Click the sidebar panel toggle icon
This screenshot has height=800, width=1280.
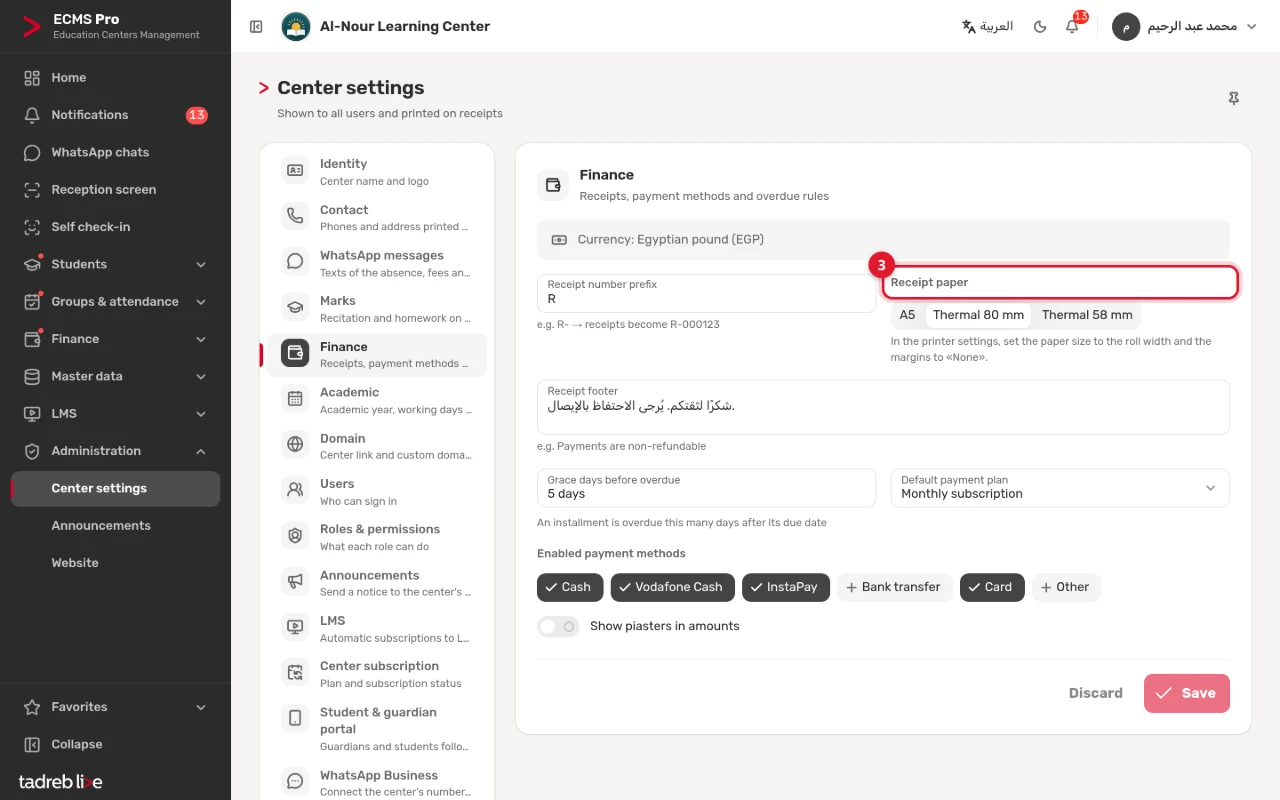click(x=256, y=27)
